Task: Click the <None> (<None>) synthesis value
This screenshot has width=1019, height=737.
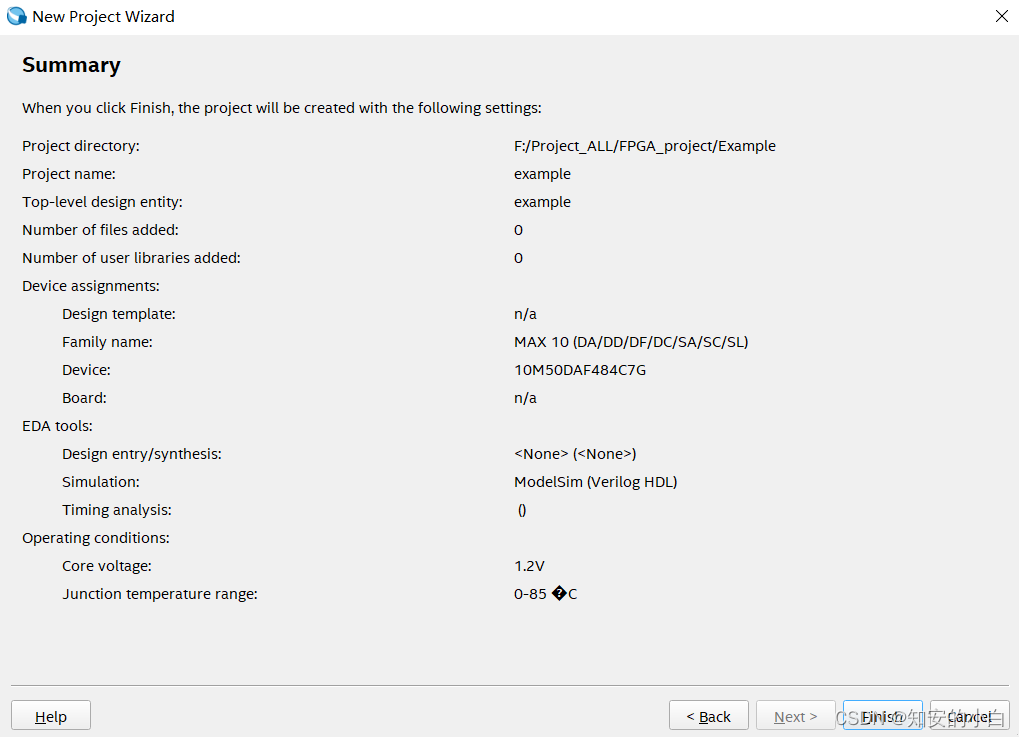Action: pyautogui.click(x=575, y=454)
